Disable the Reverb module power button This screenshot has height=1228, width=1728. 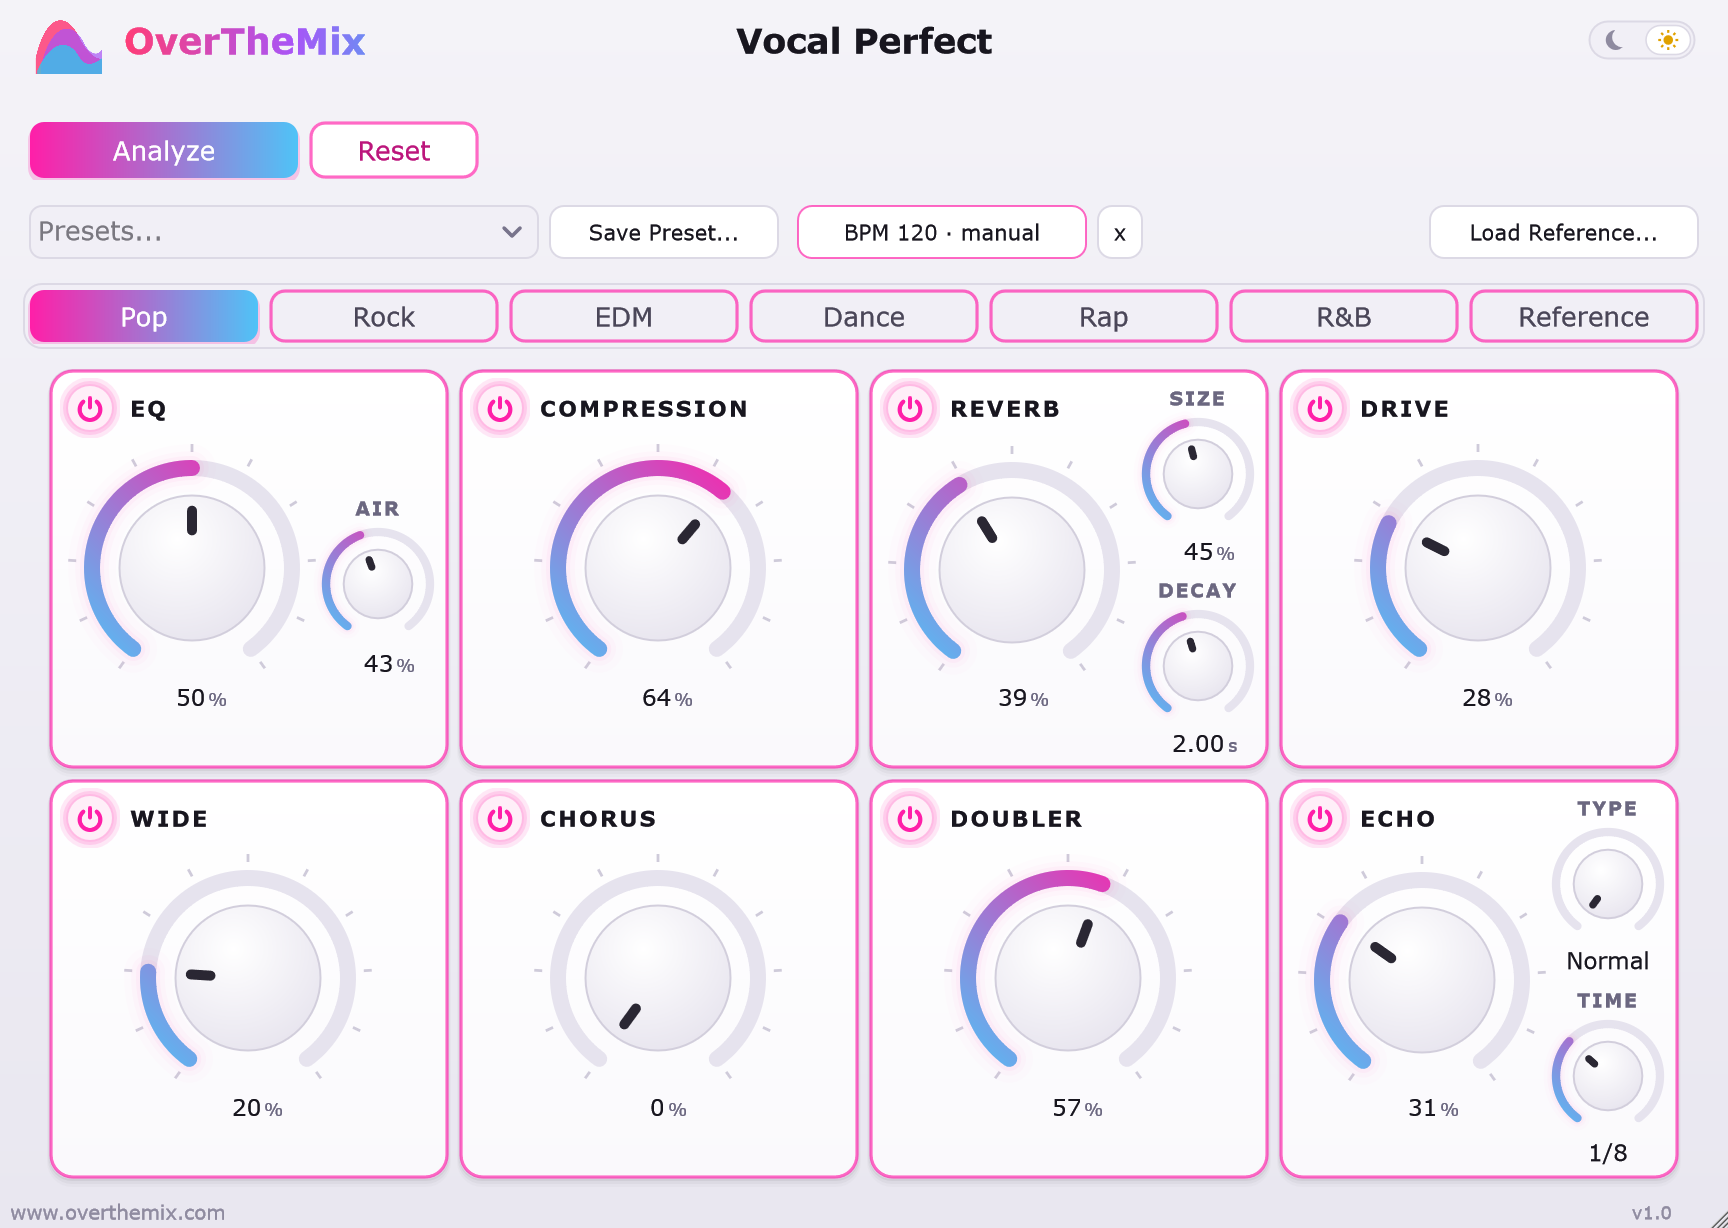pyautogui.click(x=910, y=409)
